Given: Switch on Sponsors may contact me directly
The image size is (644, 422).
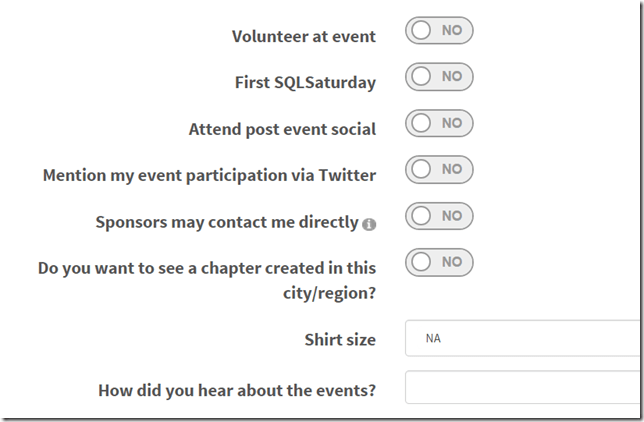Looking at the screenshot, I should [x=439, y=216].
